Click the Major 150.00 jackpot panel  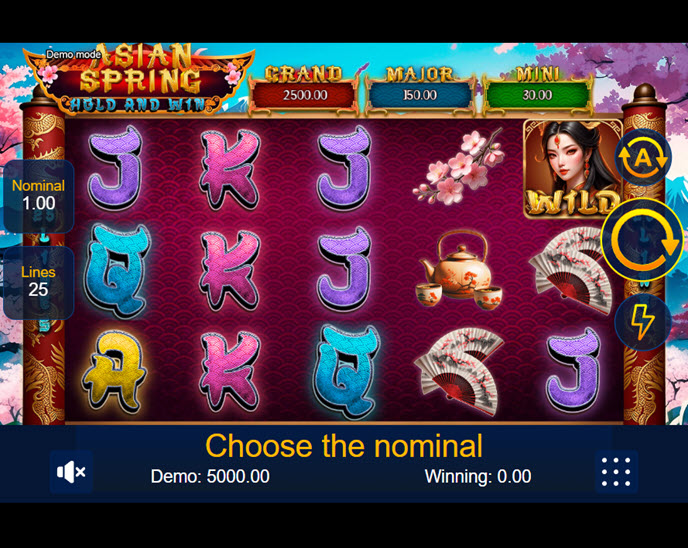point(420,89)
